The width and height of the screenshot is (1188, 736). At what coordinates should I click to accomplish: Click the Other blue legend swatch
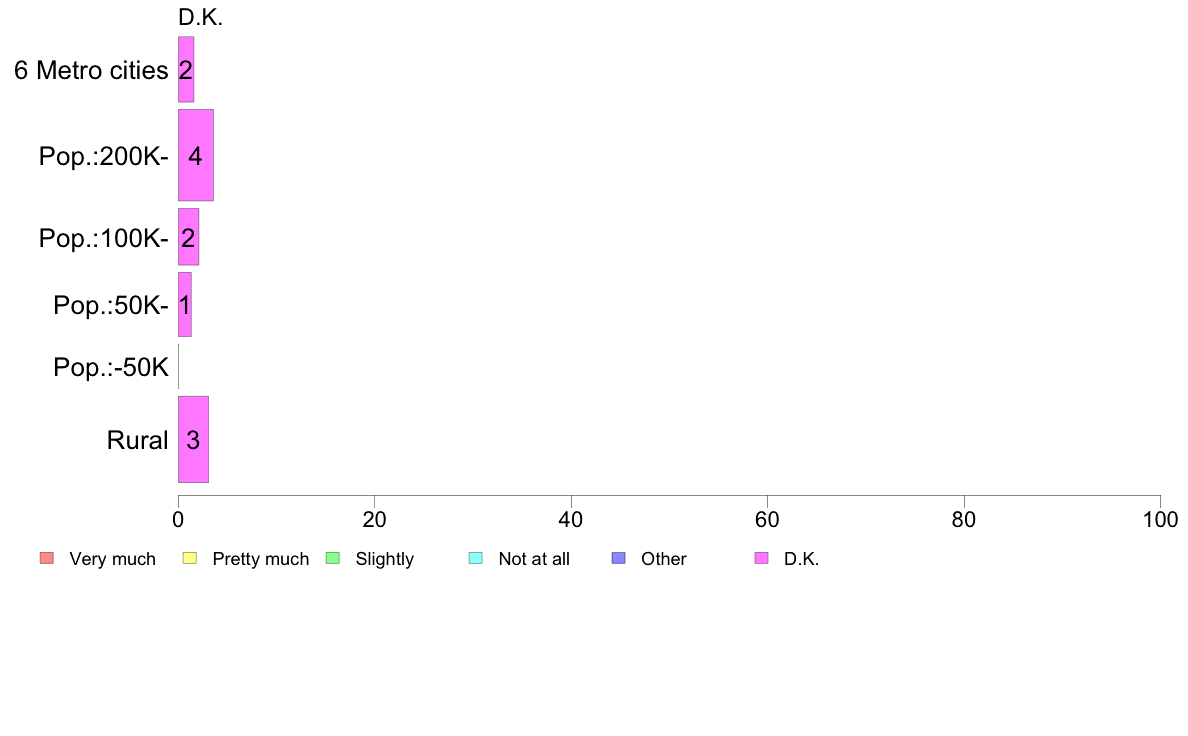click(x=618, y=559)
